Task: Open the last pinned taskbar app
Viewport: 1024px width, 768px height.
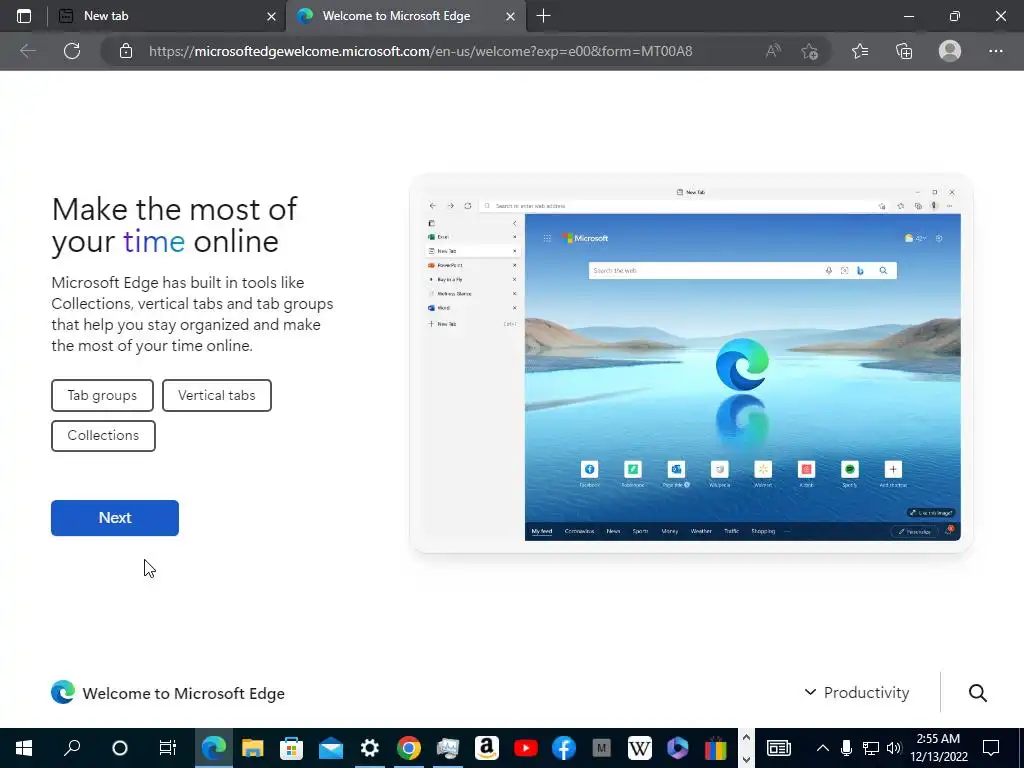Action: (x=716, y=748)
